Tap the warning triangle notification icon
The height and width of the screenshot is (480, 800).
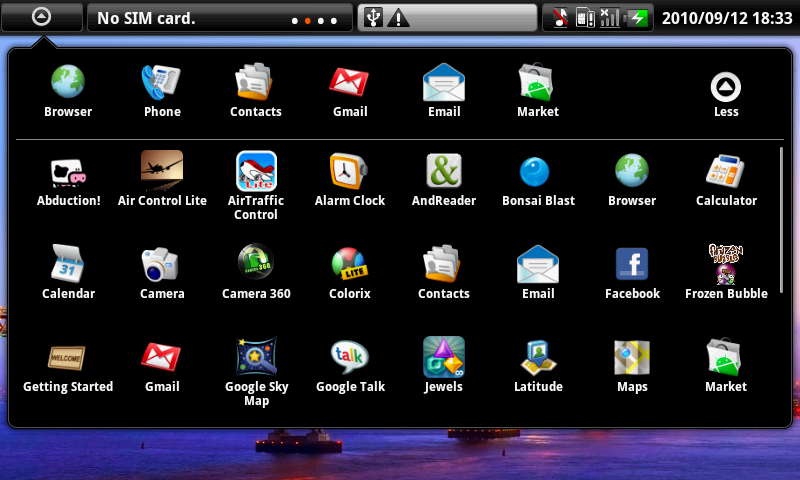tap(398, 18)
